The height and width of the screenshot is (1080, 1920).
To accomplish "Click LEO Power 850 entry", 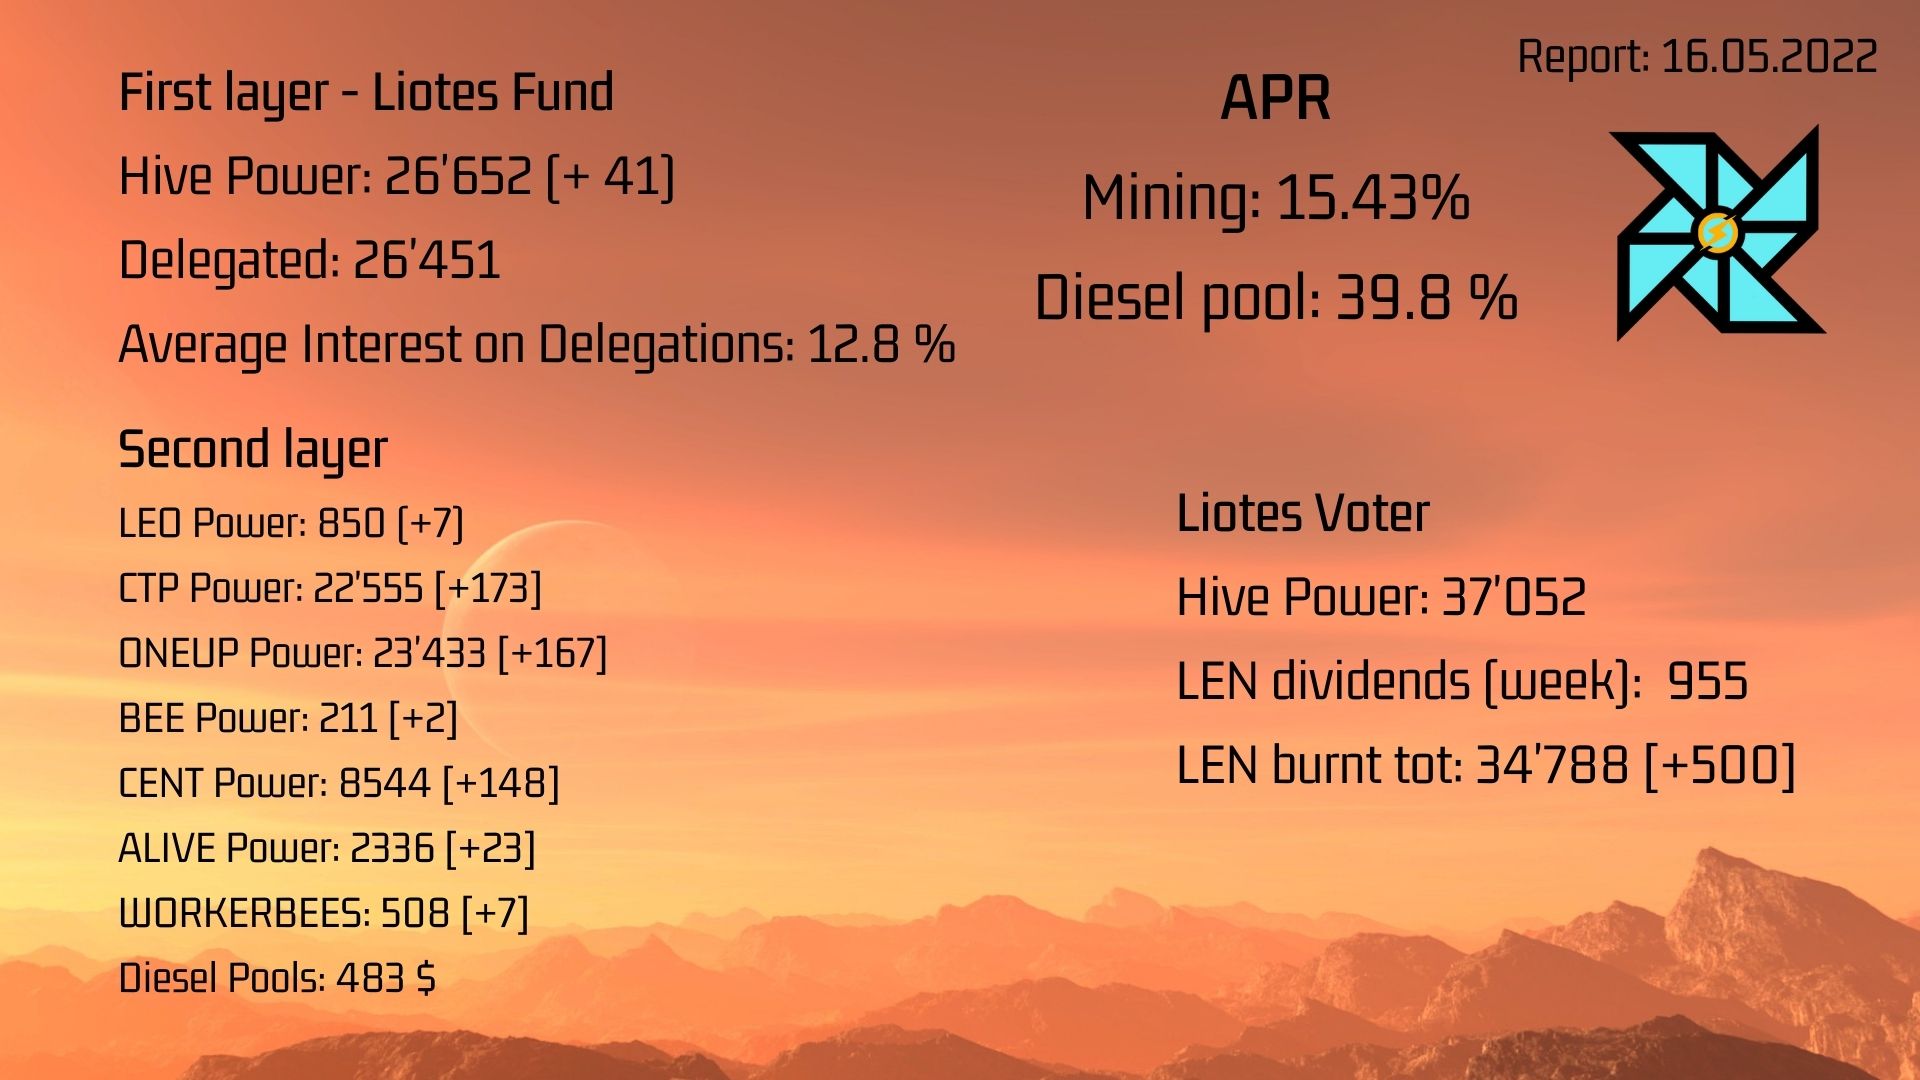I will [291, 523].
